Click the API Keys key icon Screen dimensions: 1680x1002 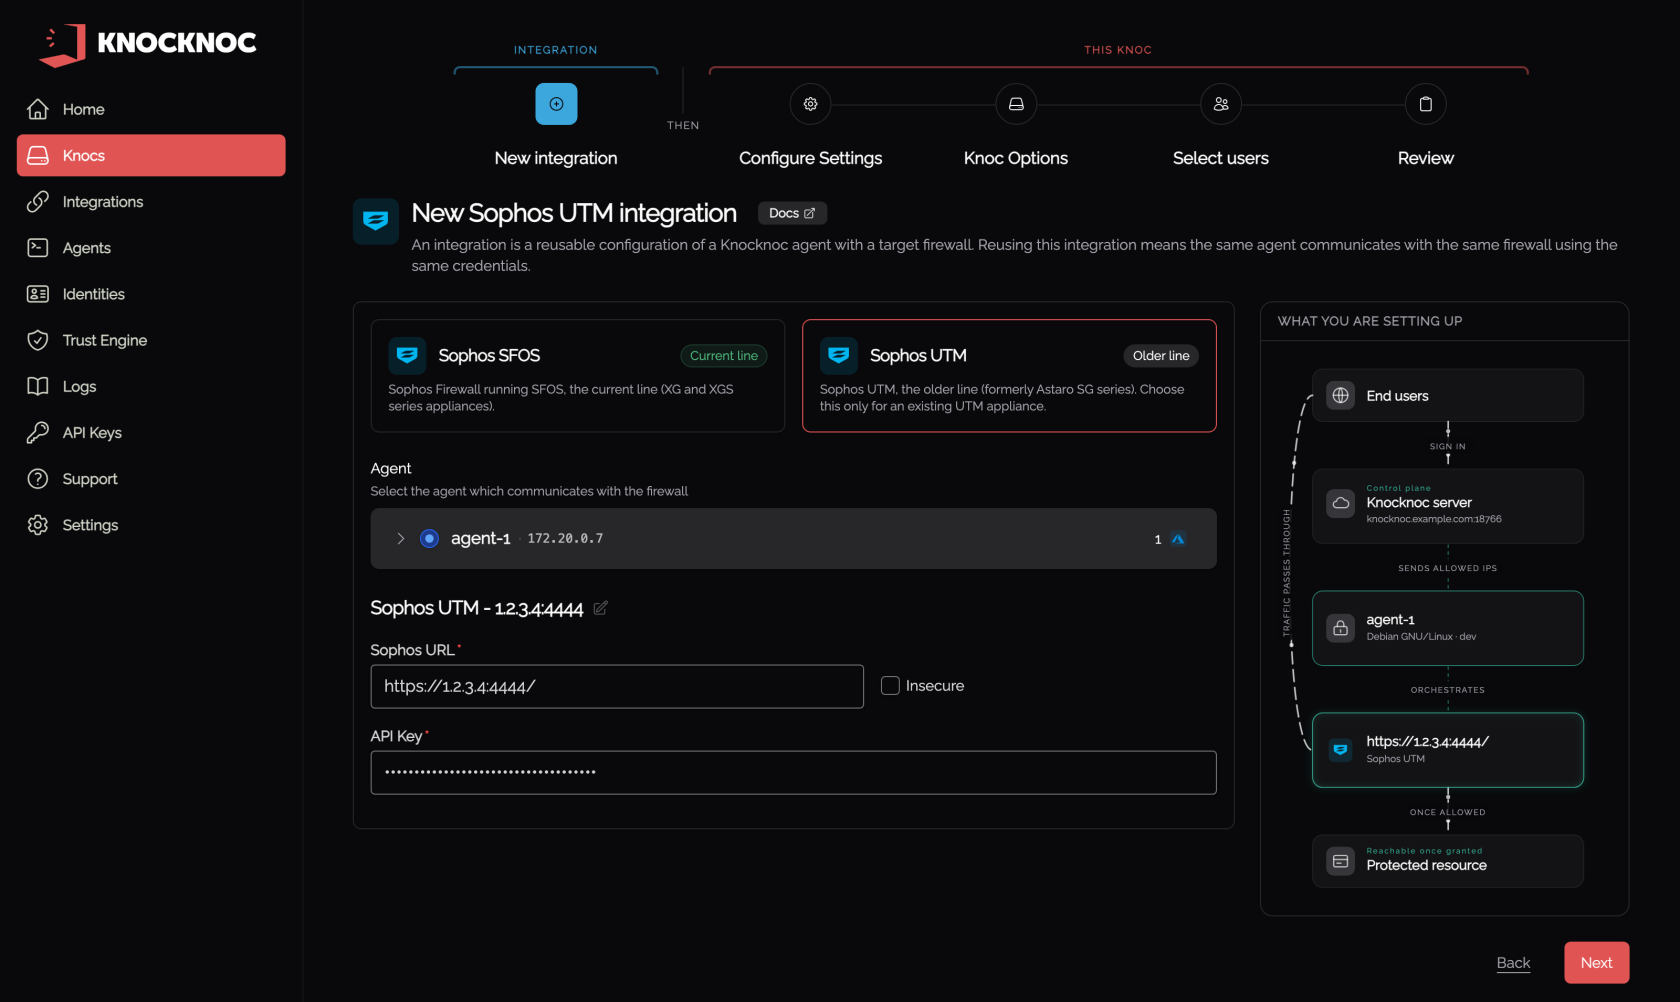coord(38,433)
